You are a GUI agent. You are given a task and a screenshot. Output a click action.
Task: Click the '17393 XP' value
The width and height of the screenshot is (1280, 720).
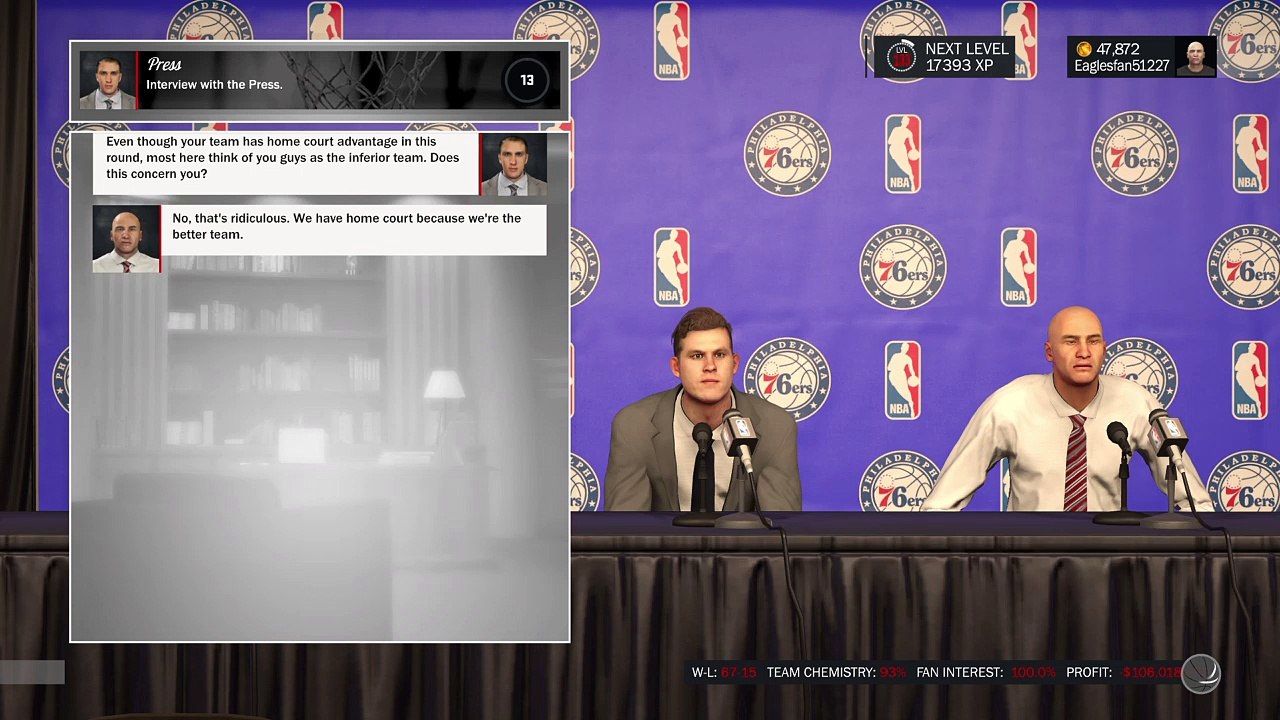(x=959, y=65)
